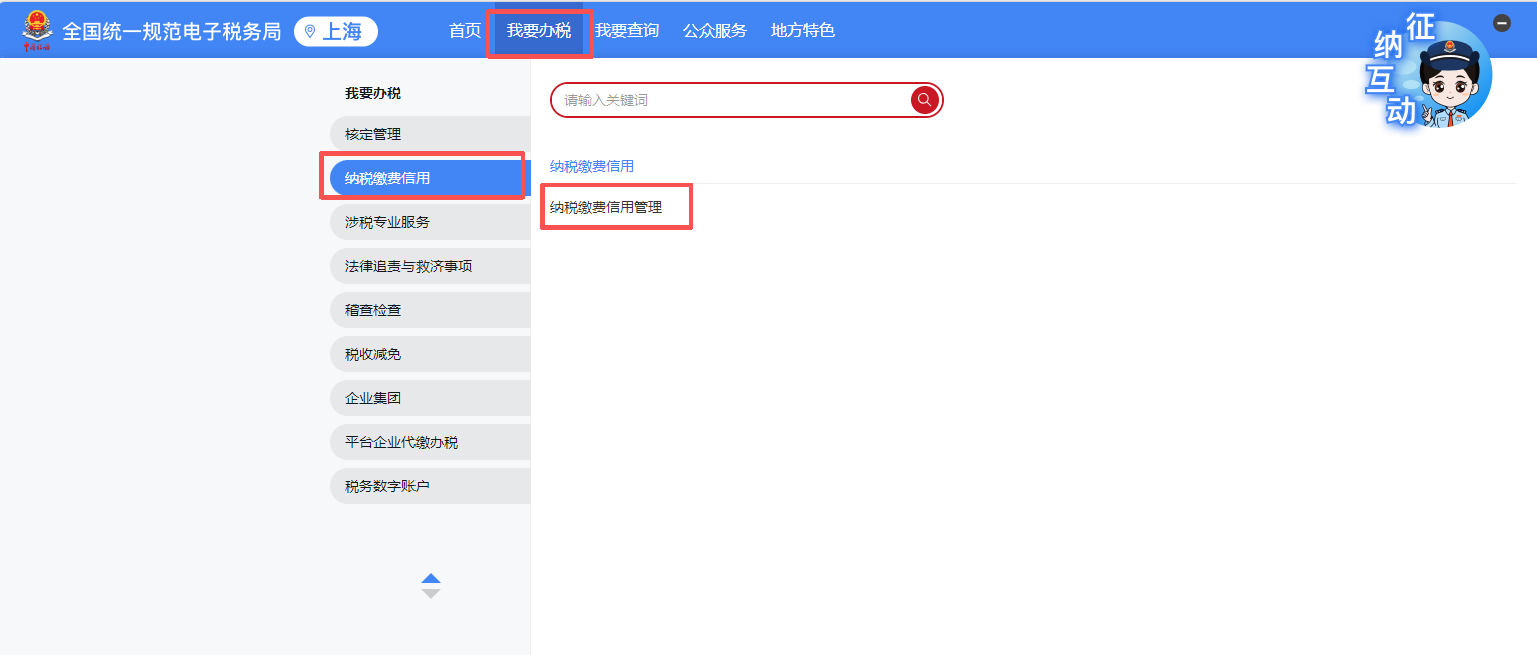Open 公众服务 in top navigation

(x=715, y=31)
